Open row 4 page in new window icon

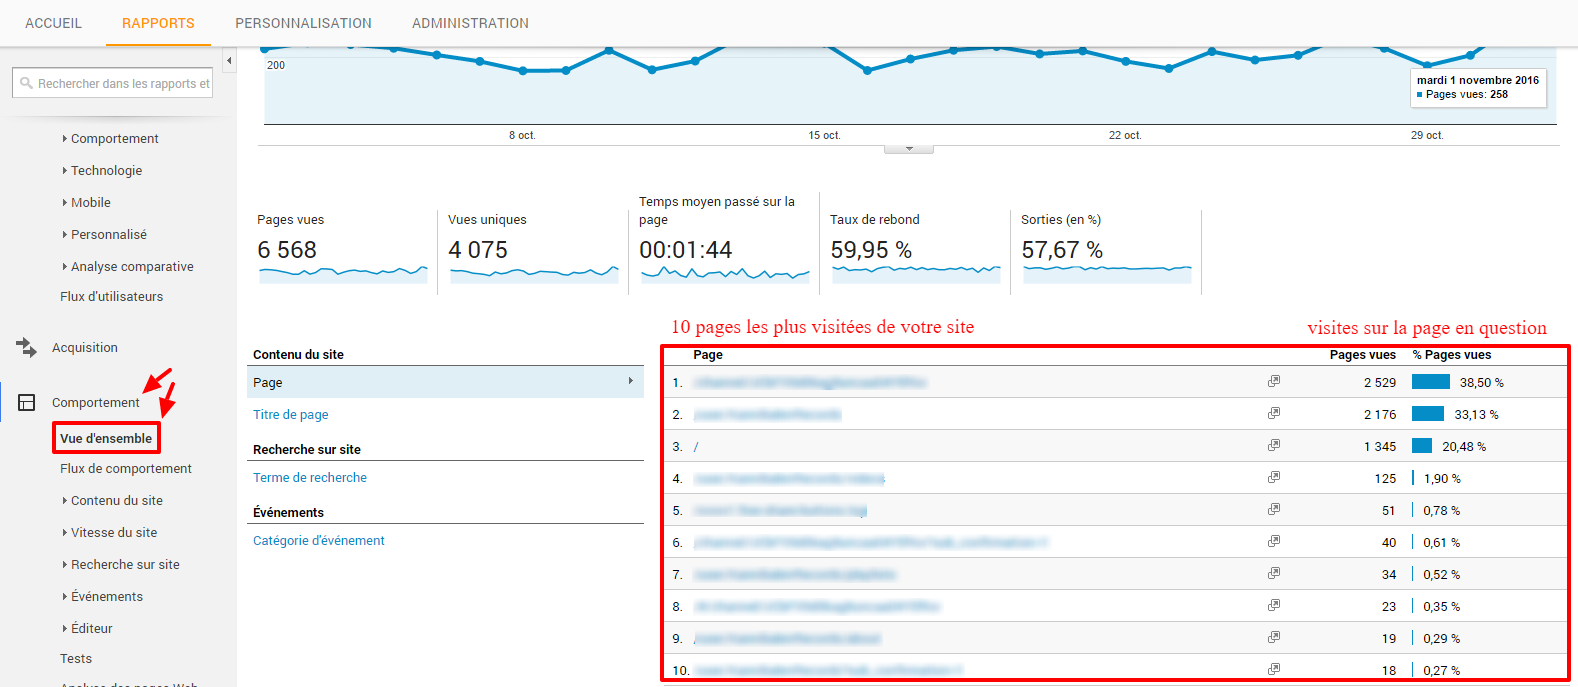click(x=1274, y=477)
